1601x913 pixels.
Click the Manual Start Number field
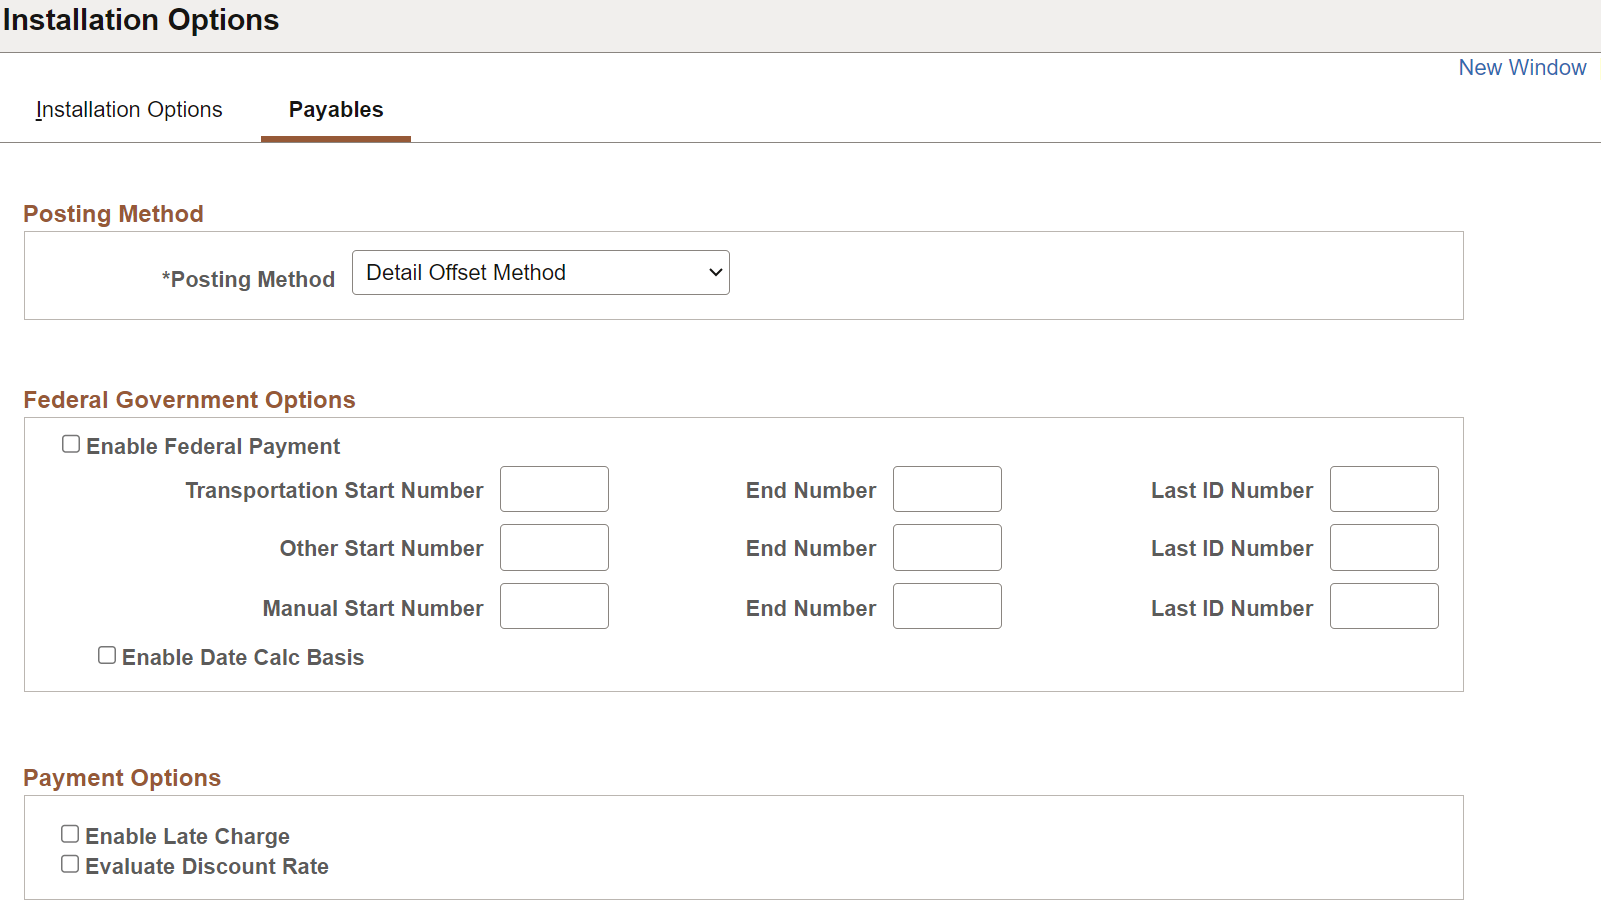point(554,606)
